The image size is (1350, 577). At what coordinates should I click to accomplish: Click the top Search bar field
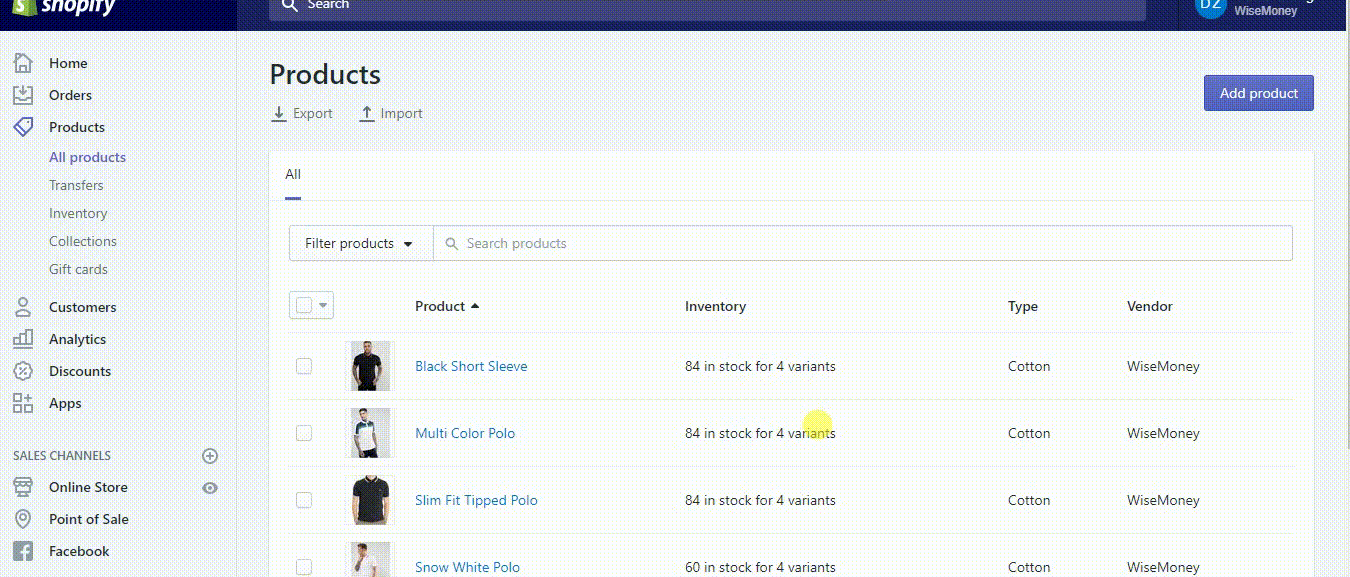point(707,8)
